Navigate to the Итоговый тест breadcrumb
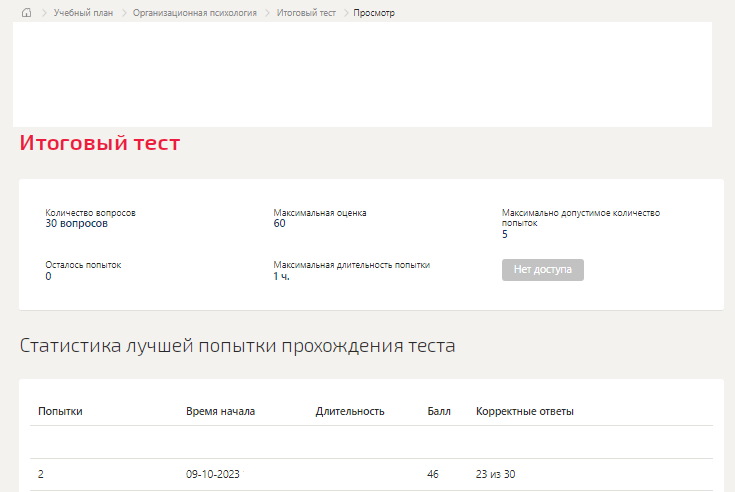 pyautogui.click(x=306, y=13)
